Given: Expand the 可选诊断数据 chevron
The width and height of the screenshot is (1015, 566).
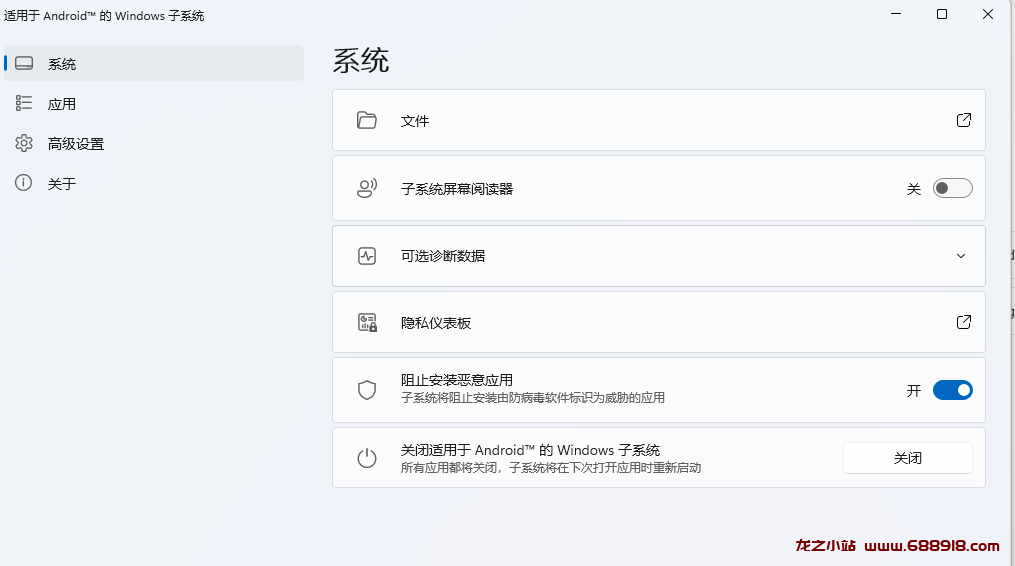Looking at the screenshot, I should coord(961,256).
